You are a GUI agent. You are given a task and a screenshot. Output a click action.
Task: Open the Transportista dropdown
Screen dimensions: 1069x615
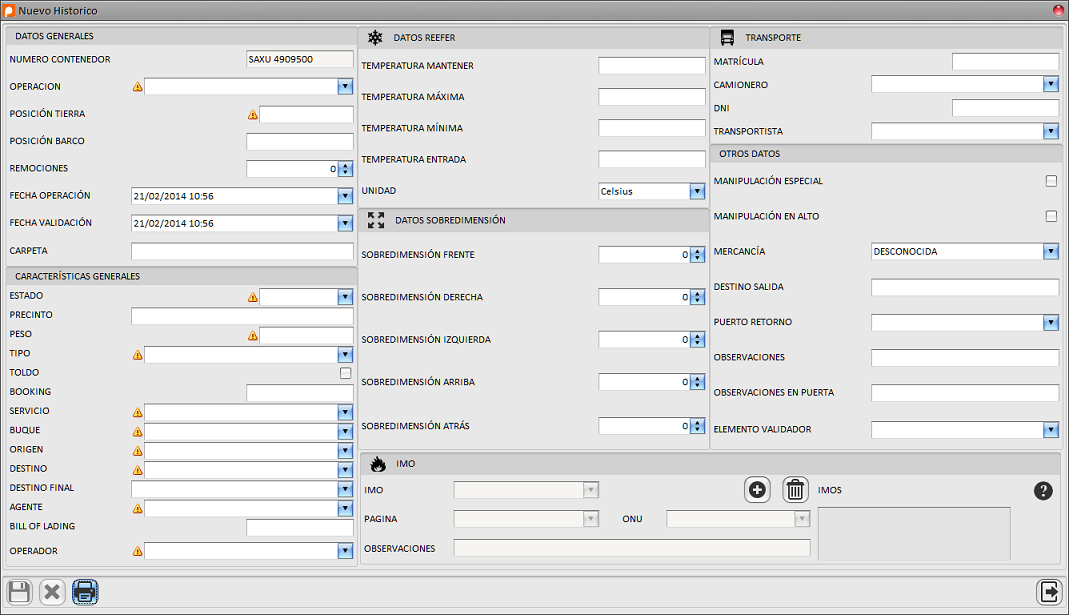point(1051,131)
